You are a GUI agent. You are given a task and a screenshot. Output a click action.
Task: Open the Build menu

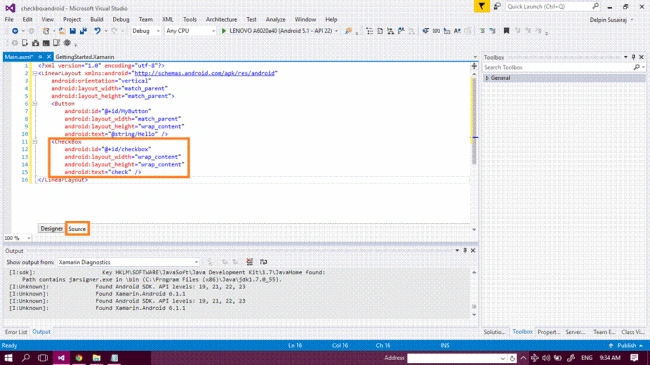pyautogui.click(x=97, y=19)
